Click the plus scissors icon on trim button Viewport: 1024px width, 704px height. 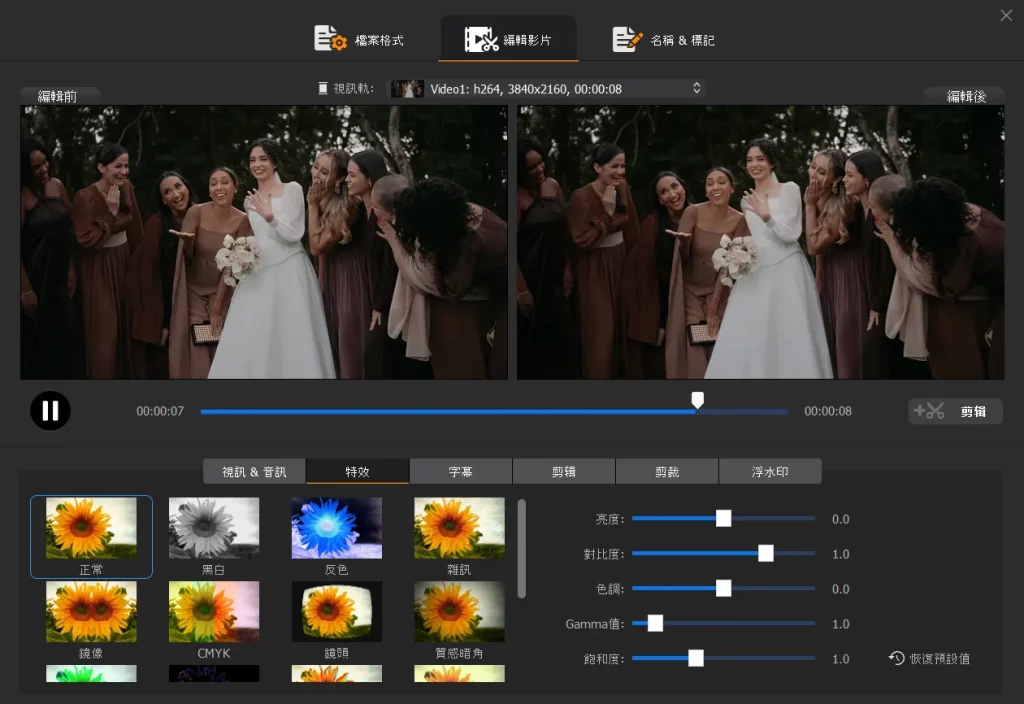click(x=929, y=411)
